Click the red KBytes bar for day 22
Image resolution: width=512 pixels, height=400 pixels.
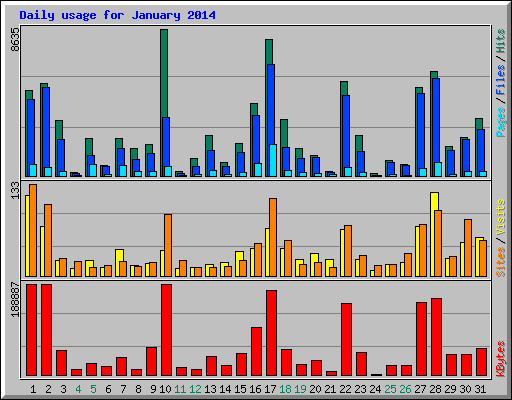pos(347,340)
